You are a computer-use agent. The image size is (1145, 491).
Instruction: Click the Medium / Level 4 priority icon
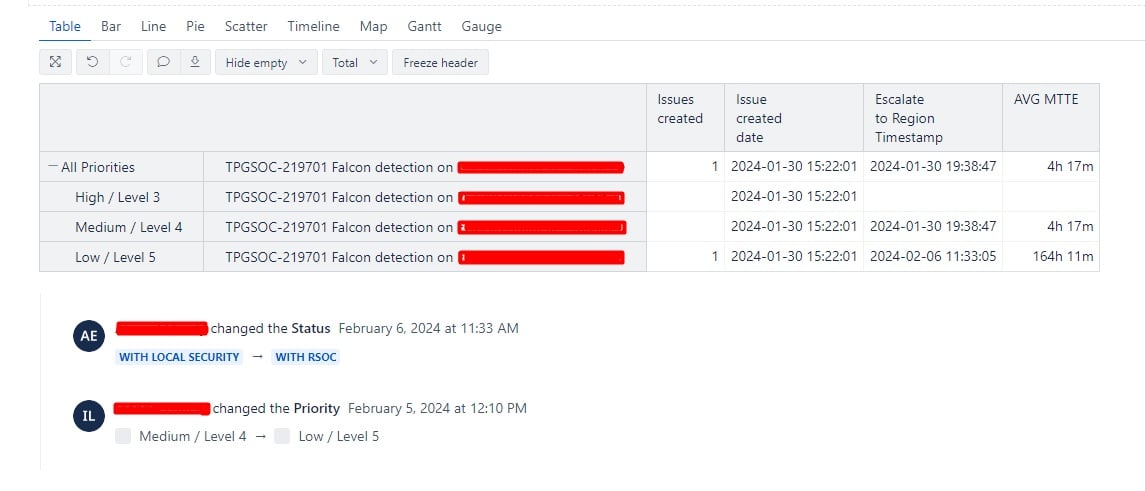click(123, 436)
